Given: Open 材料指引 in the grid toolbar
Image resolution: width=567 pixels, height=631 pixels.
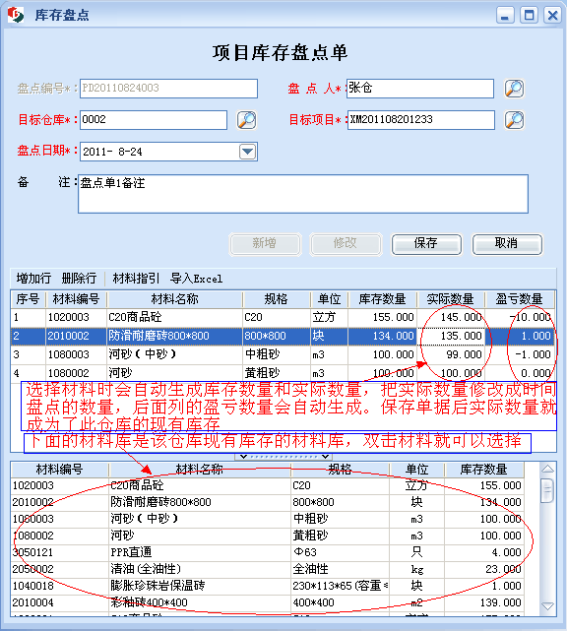Looking at the screenshot, I should pos(136,278).
